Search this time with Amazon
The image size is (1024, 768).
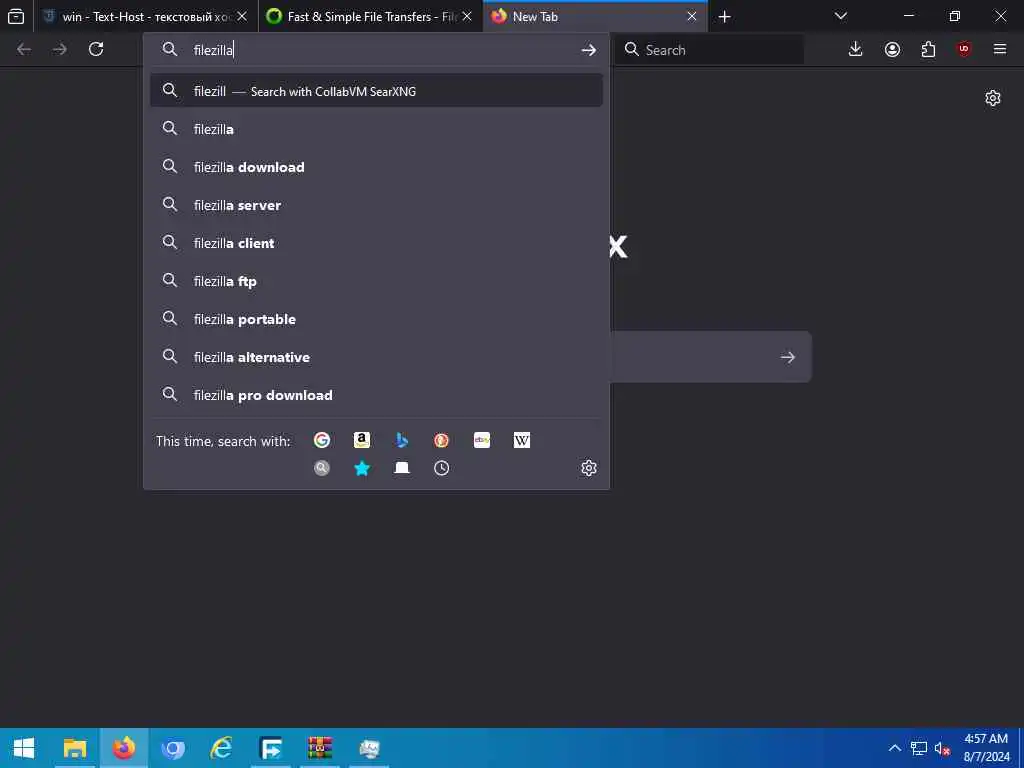tap(362, 440)
